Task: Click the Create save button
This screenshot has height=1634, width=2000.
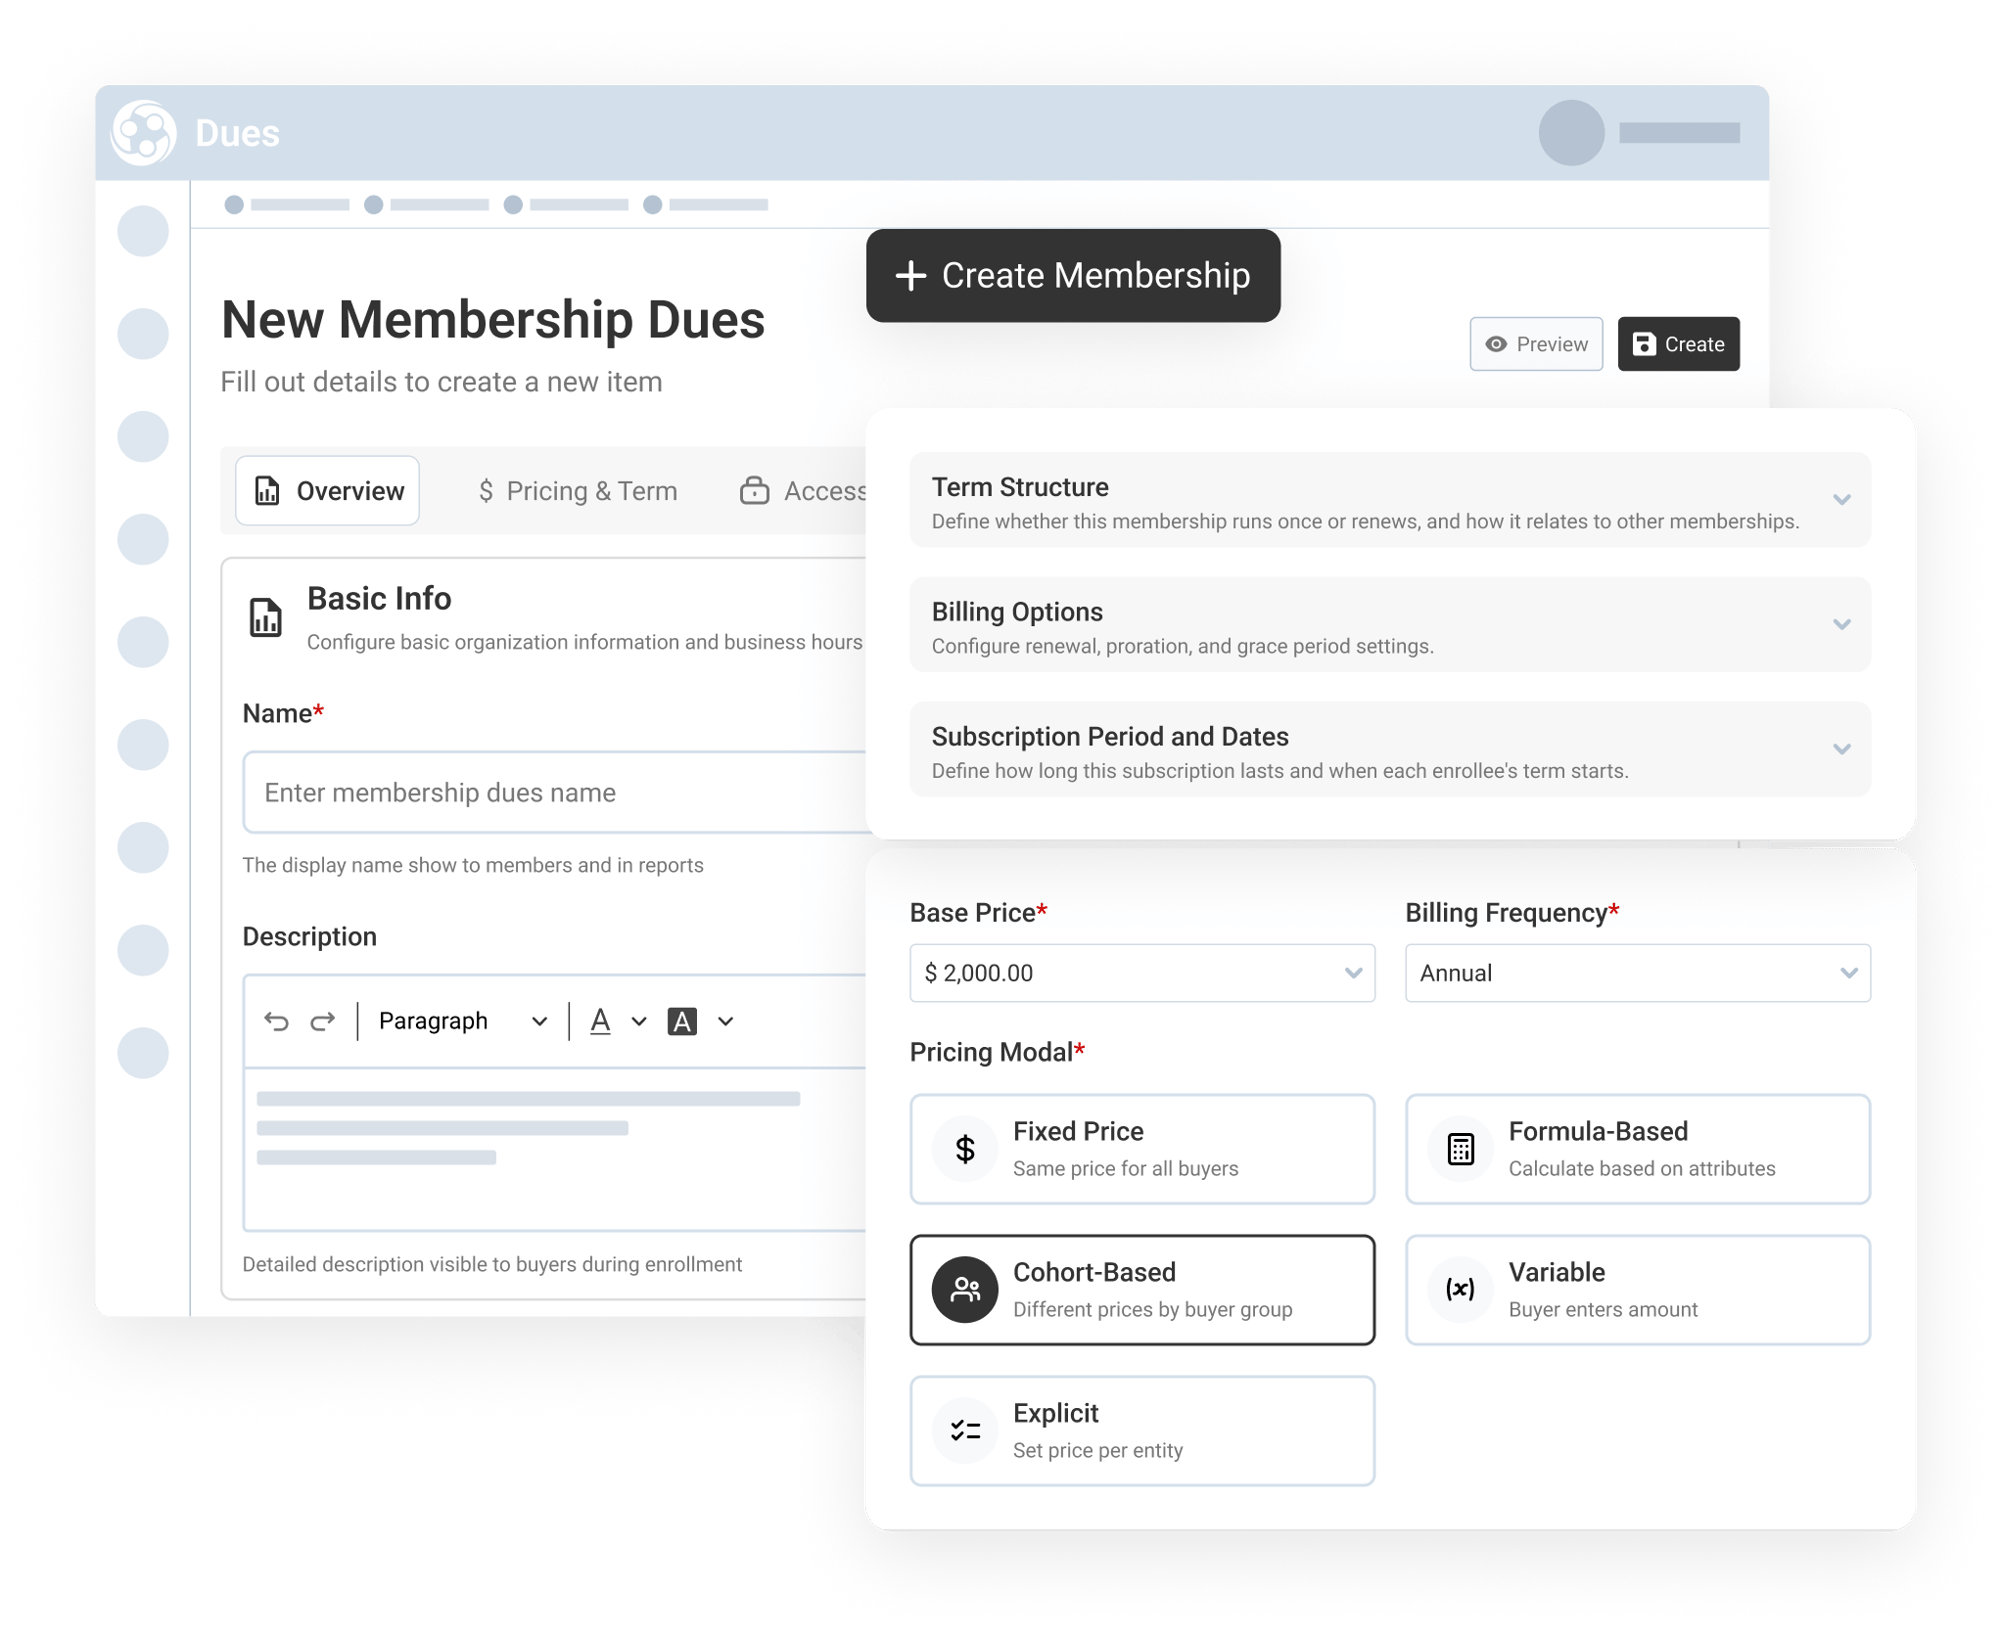Action: click(1678, 344)
